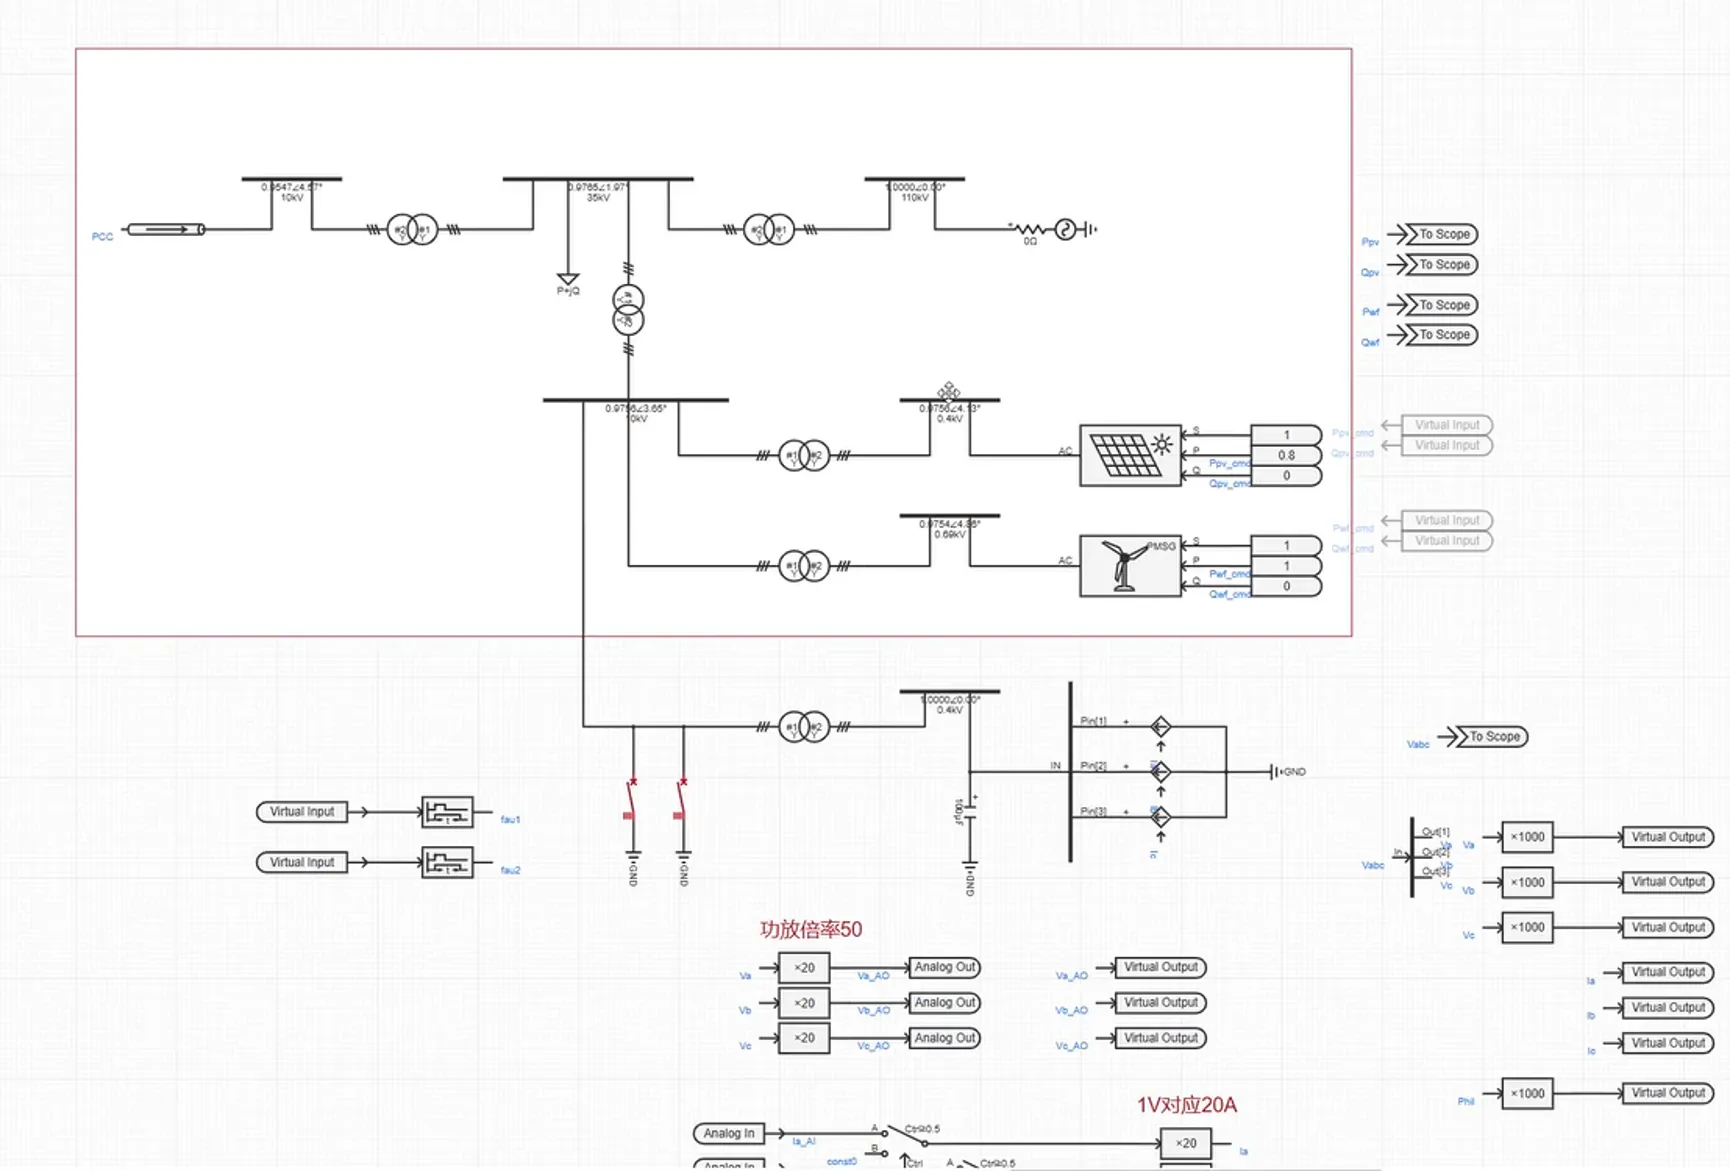Viewport: 1730px width, 1171px height.
Task: Select the PMSG wind turbine block
Action: tap(1129, 566)
